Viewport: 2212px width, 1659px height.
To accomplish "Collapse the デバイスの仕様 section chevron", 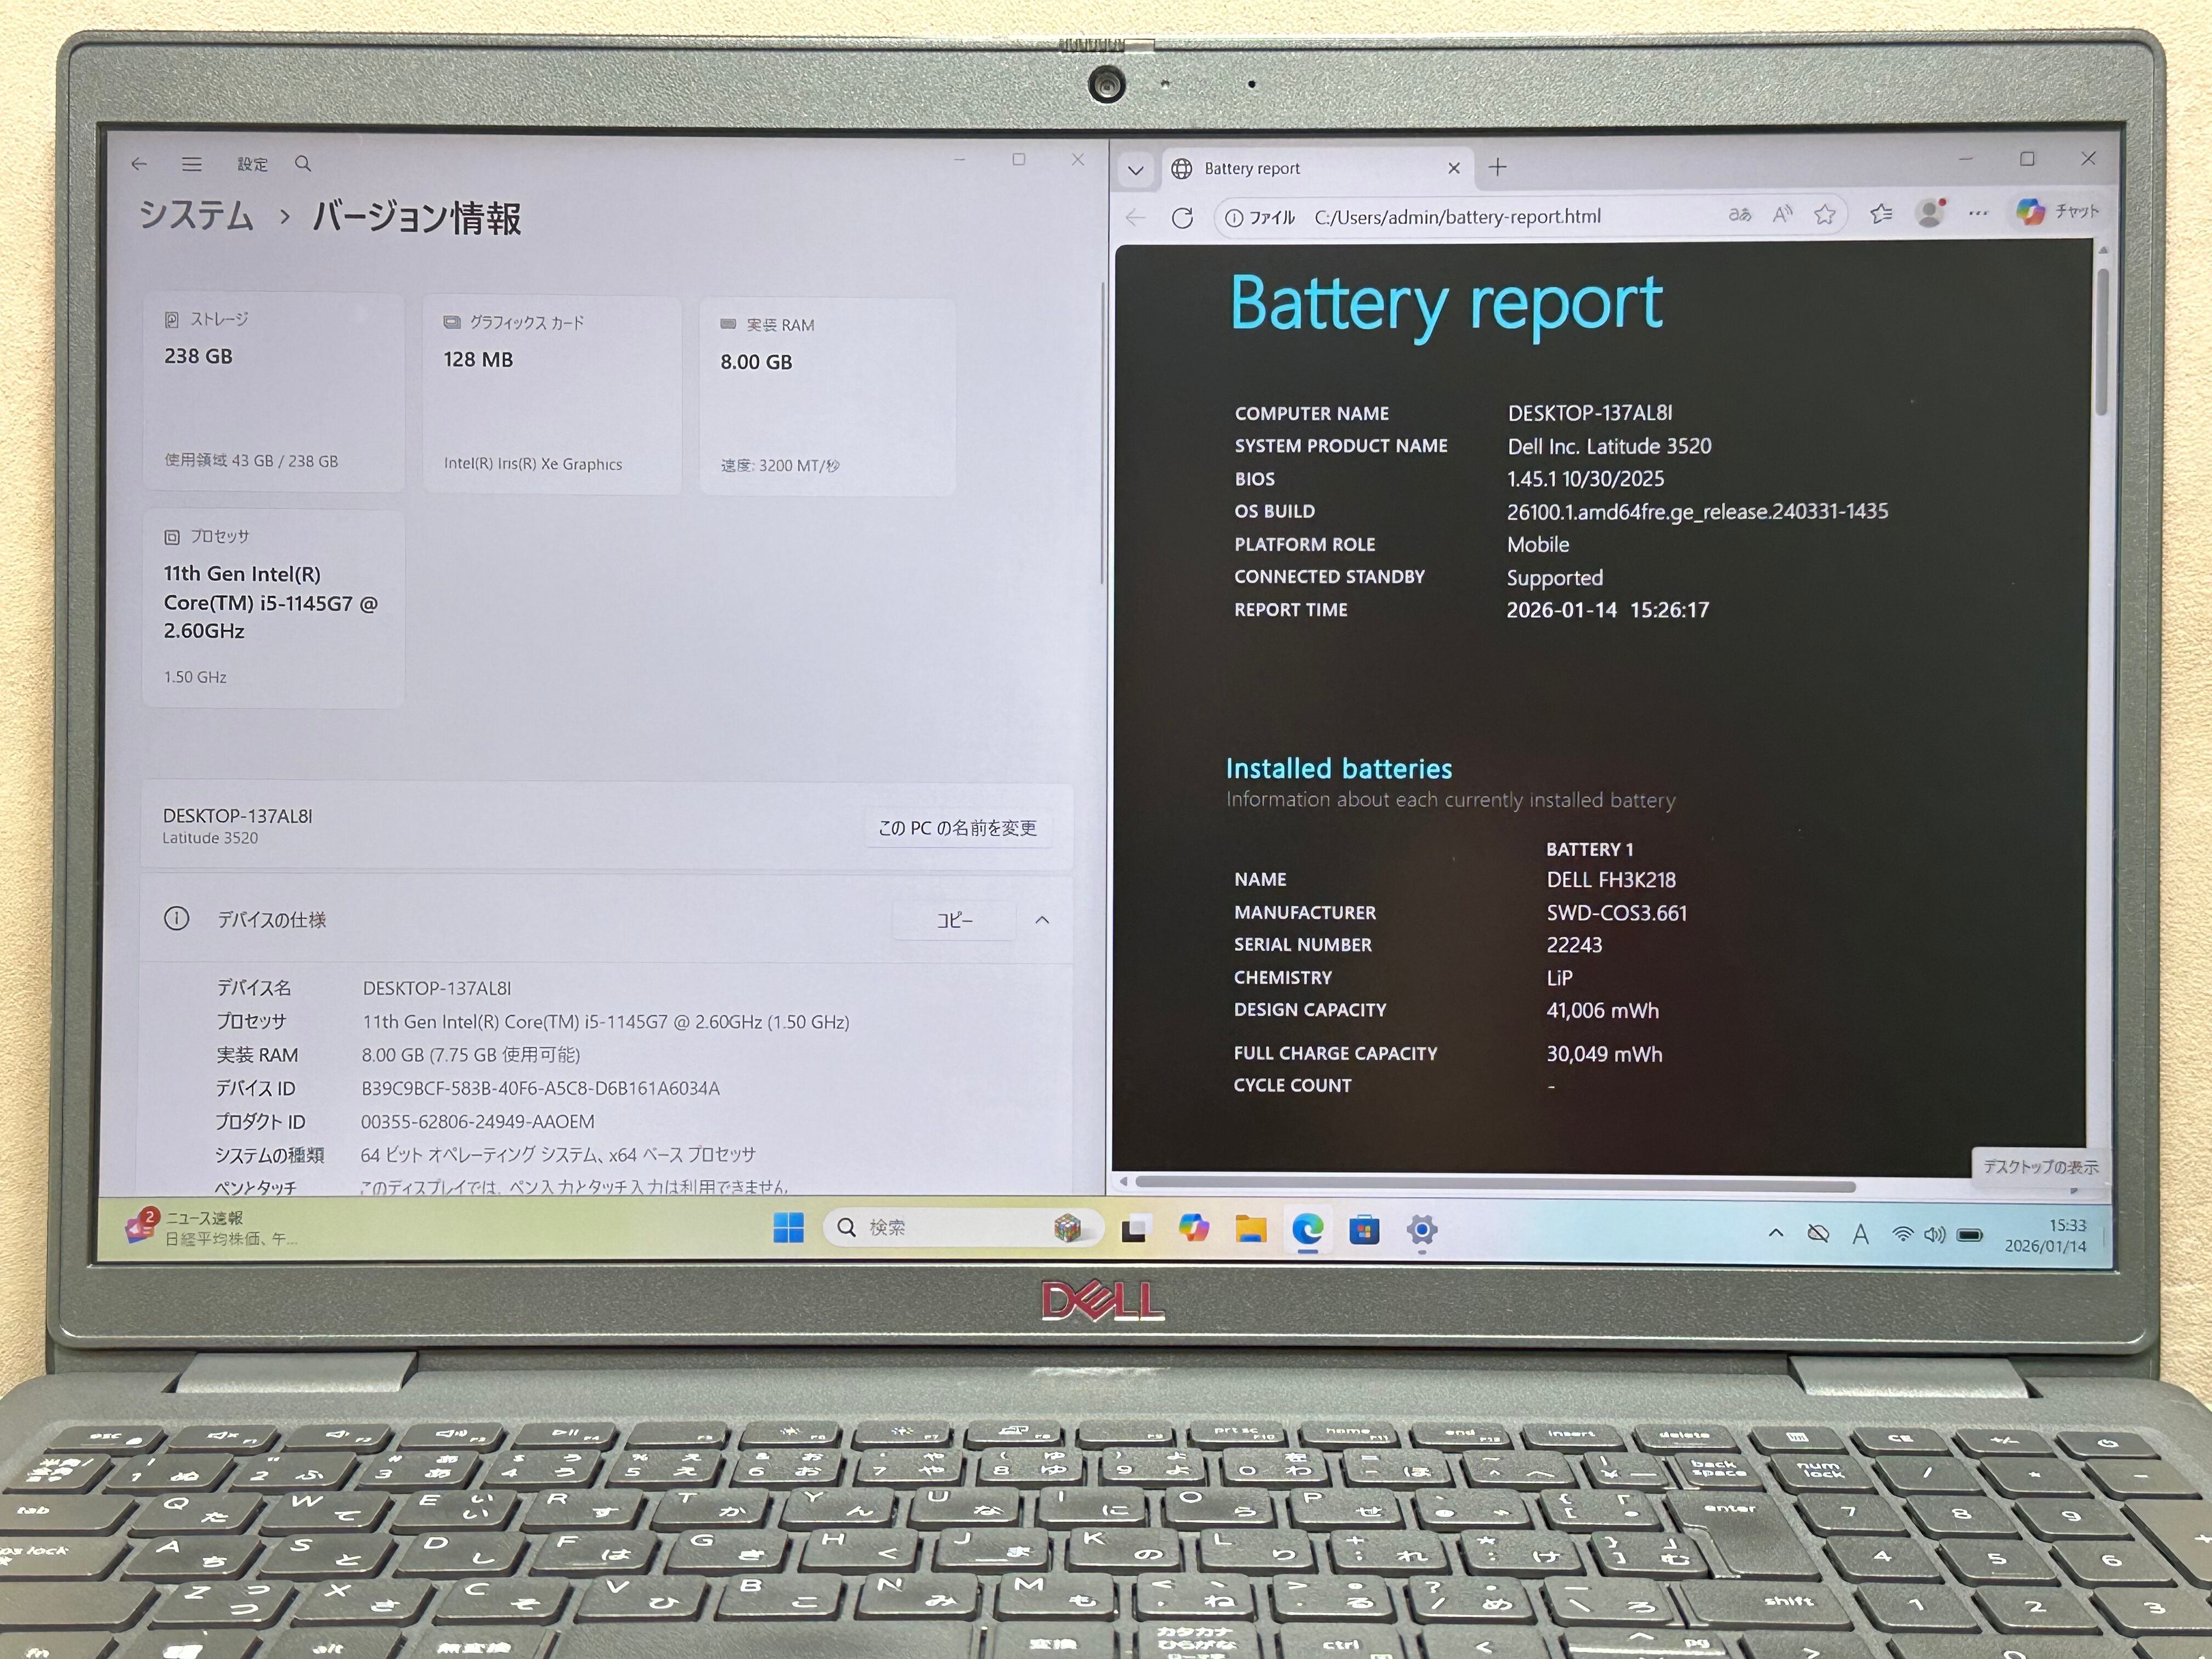I will point(1042,920).
